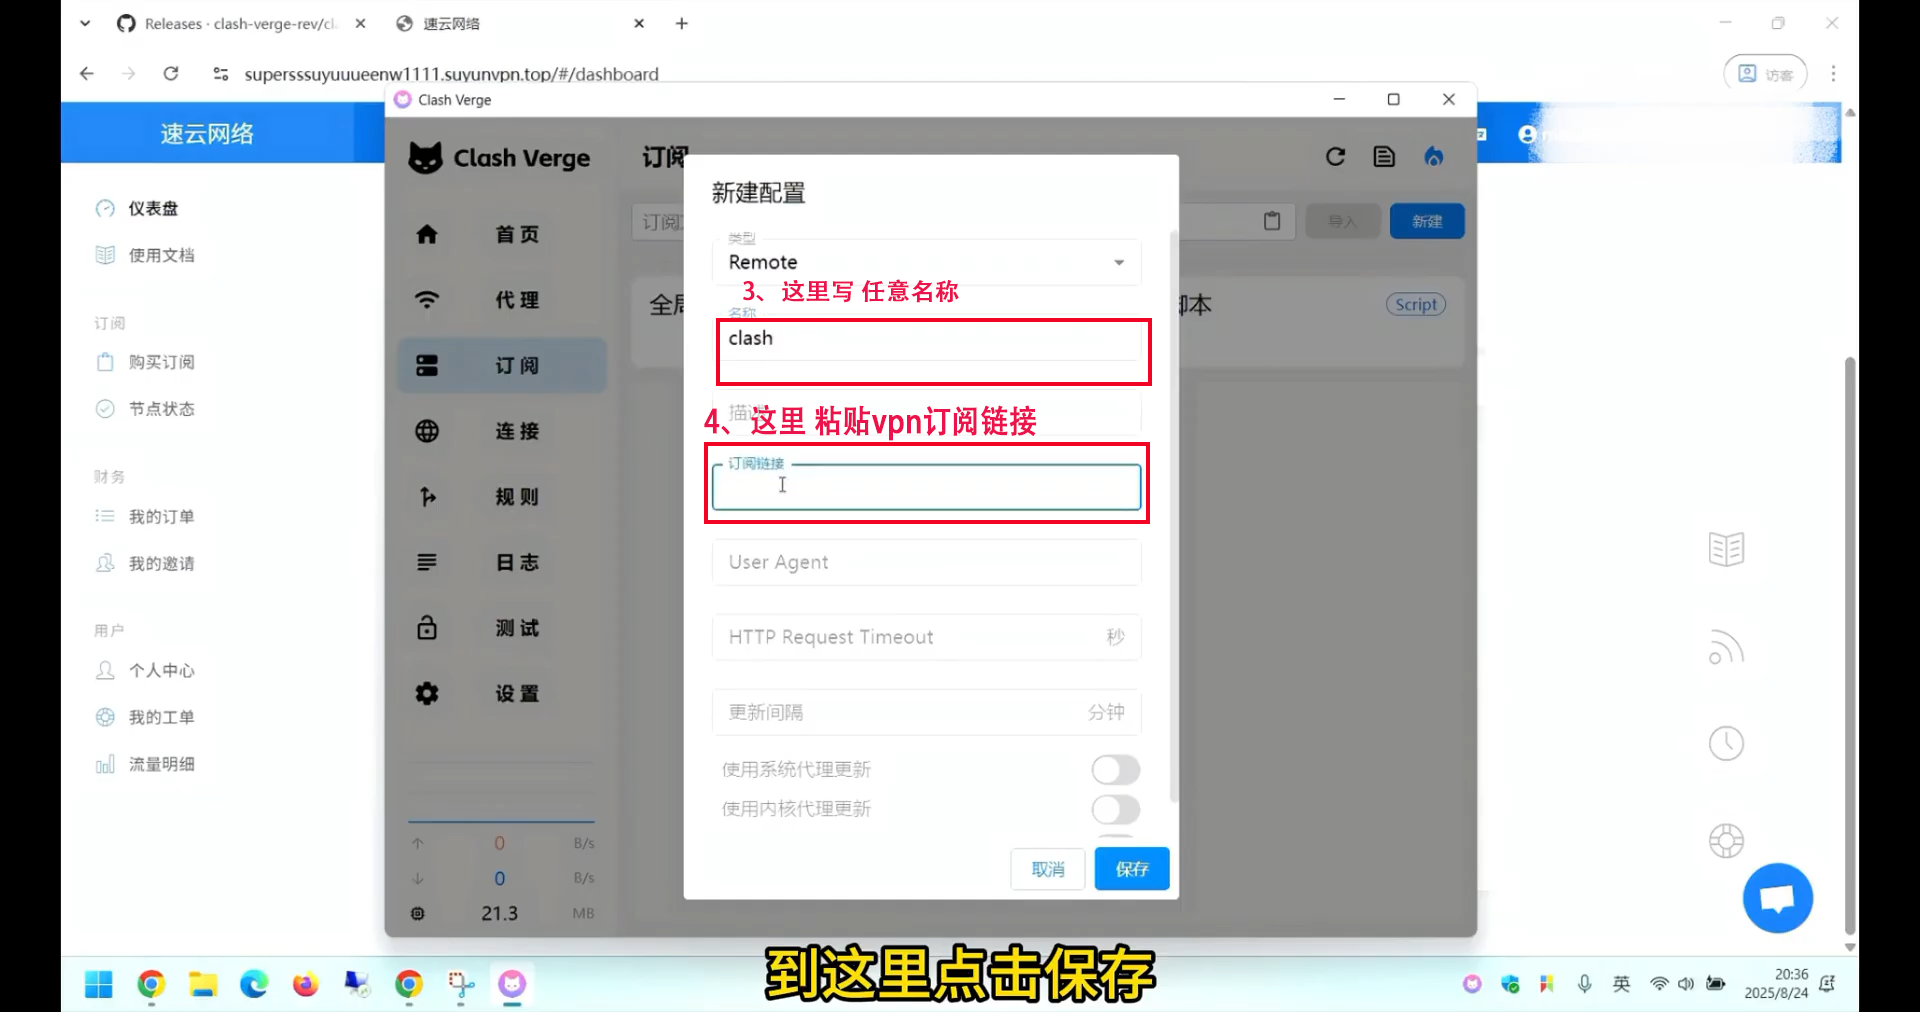Open 流量明细 in the website sidebar
This screenshot has width=1920, height=1012.
[x=160, y=764]
